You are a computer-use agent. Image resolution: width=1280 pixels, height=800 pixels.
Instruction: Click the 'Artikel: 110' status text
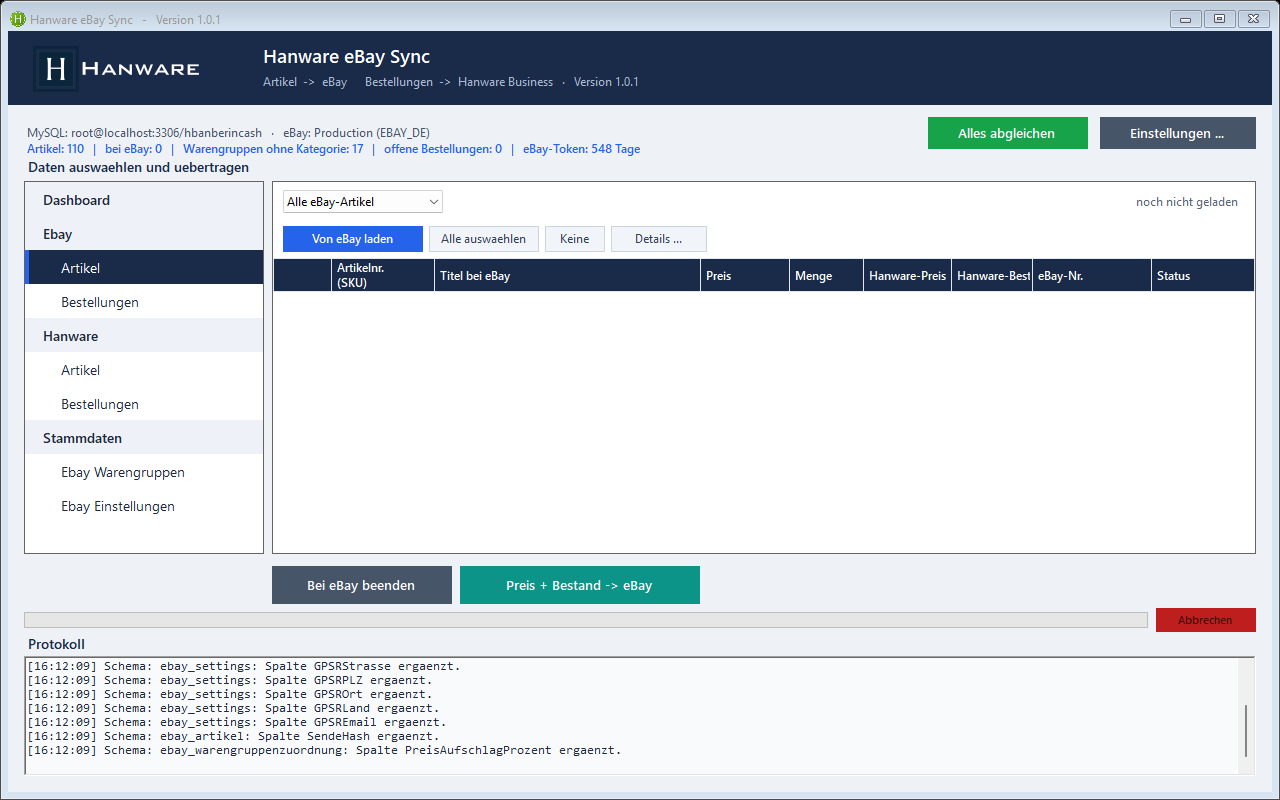pyautogui.click(x=55, y=149)
